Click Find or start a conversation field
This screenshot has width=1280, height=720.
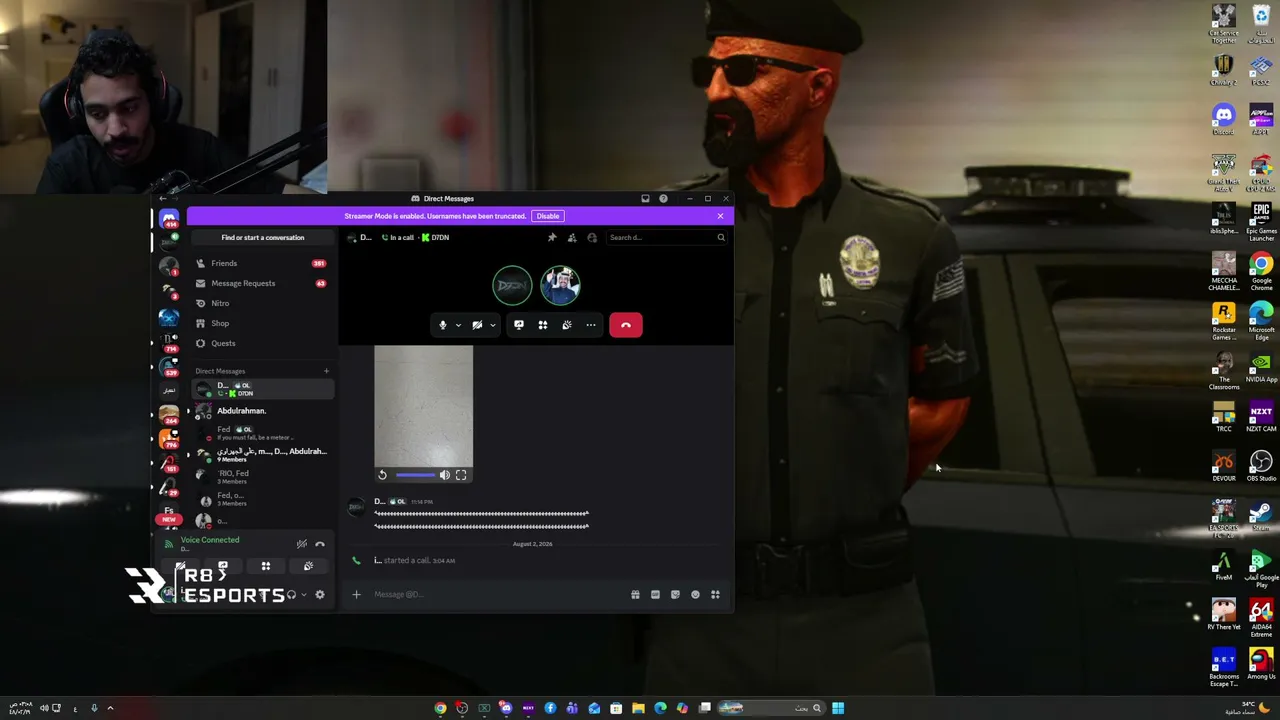(263, 237)
